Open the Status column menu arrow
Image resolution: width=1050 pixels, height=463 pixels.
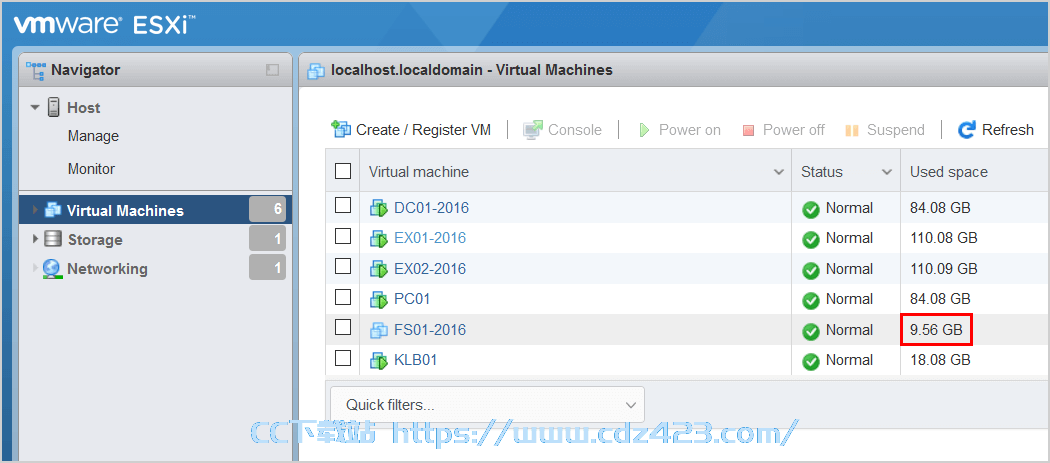click(x=887, y=172)
